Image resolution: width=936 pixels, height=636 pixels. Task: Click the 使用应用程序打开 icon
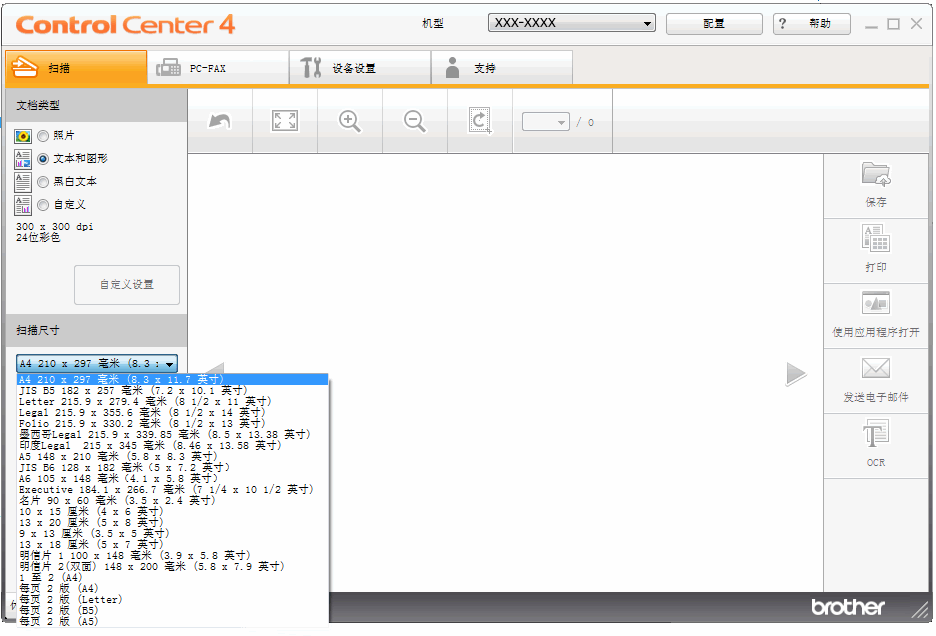point(876,303)
